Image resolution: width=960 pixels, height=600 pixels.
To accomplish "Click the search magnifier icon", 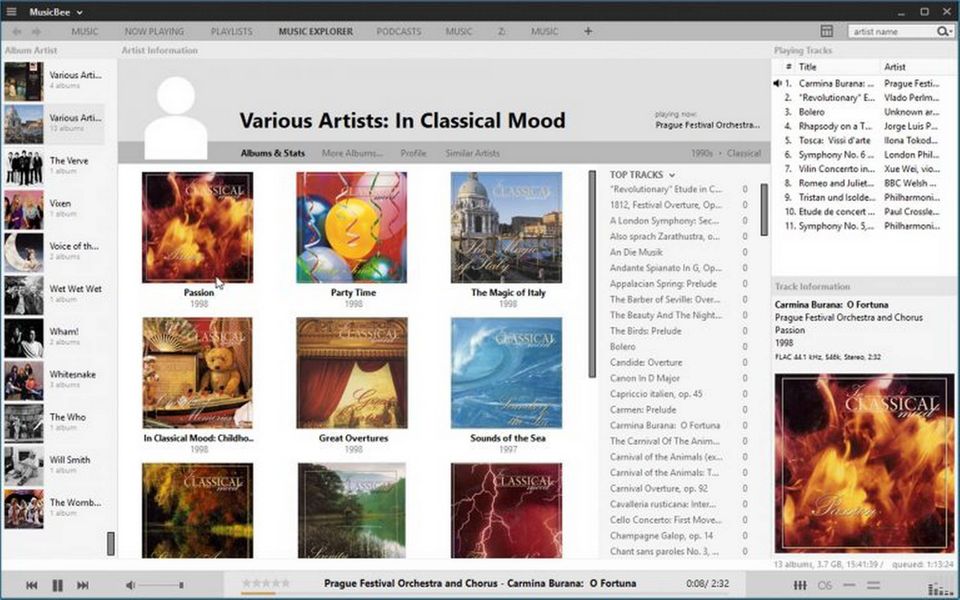I will coord(942,32).
